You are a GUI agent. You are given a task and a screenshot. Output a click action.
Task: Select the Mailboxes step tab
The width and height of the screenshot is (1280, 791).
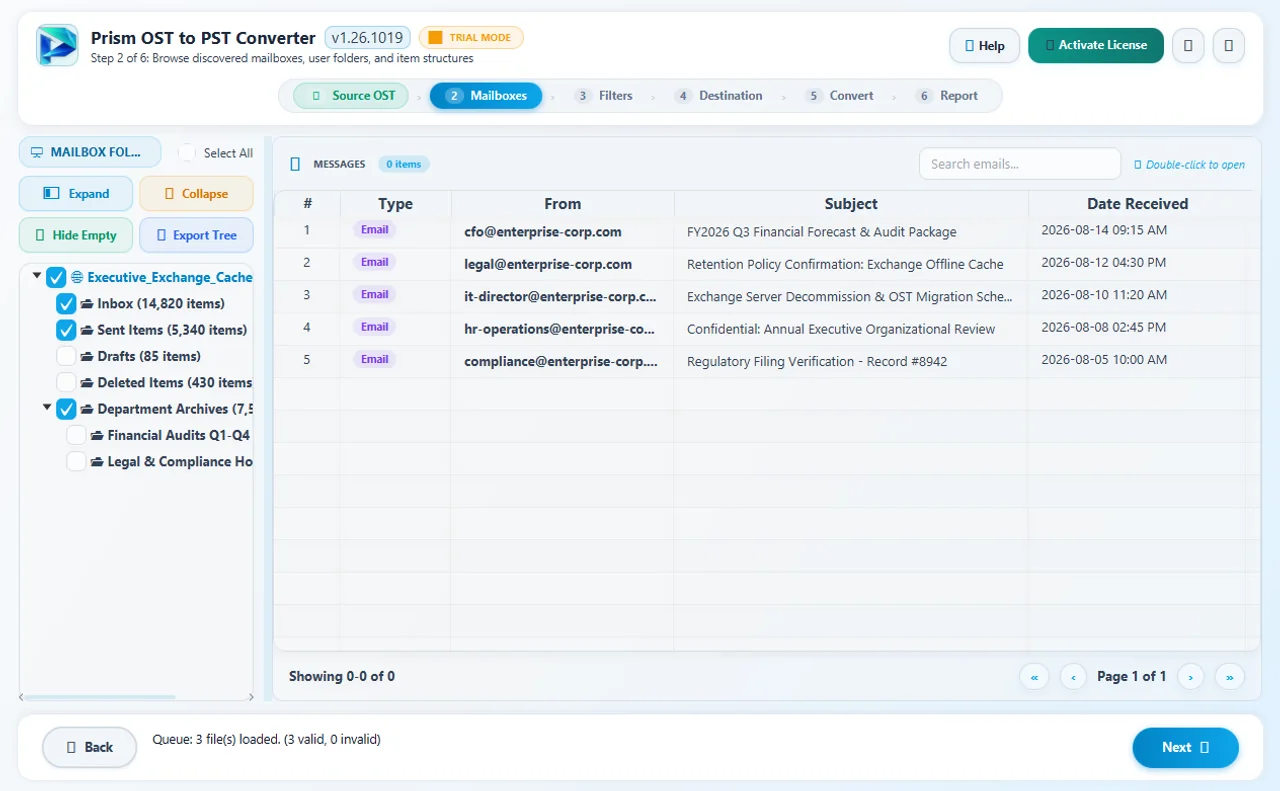coord(486,96)
